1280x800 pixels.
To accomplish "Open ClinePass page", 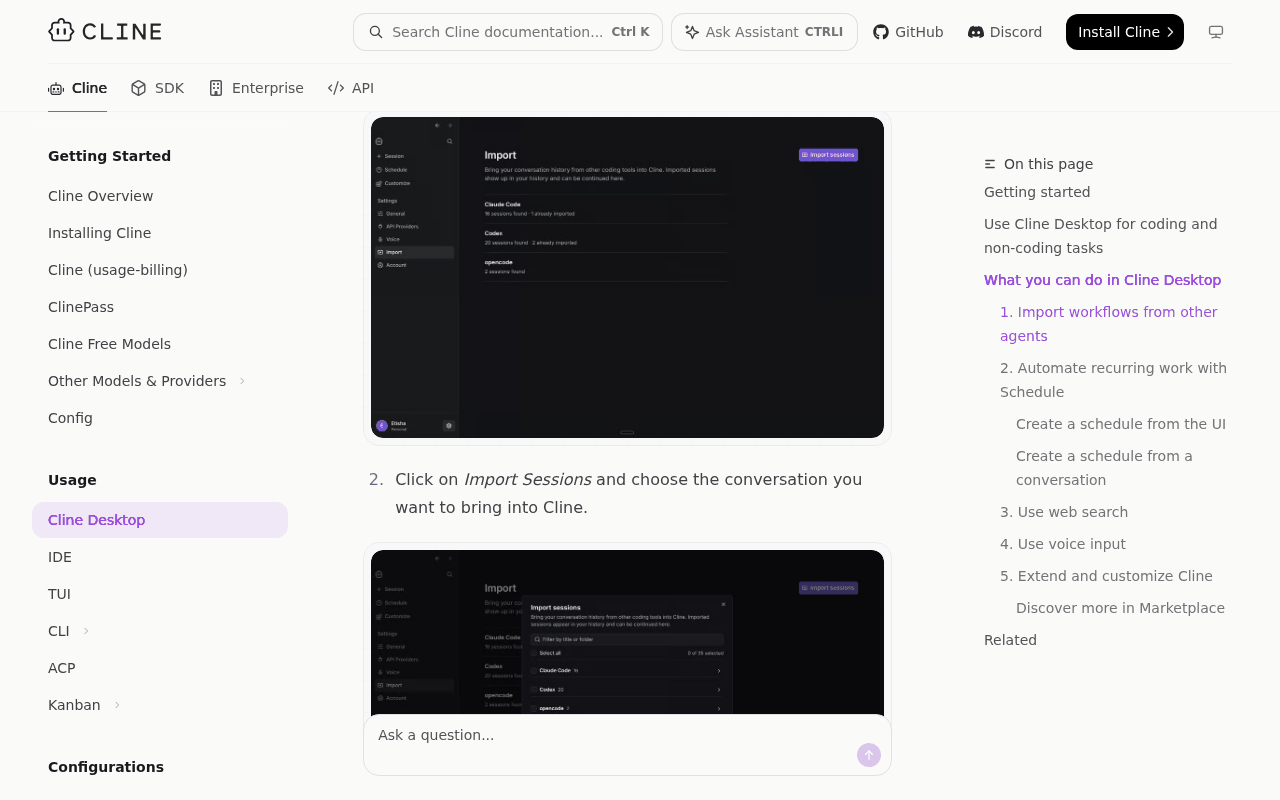I will point(160,307).
